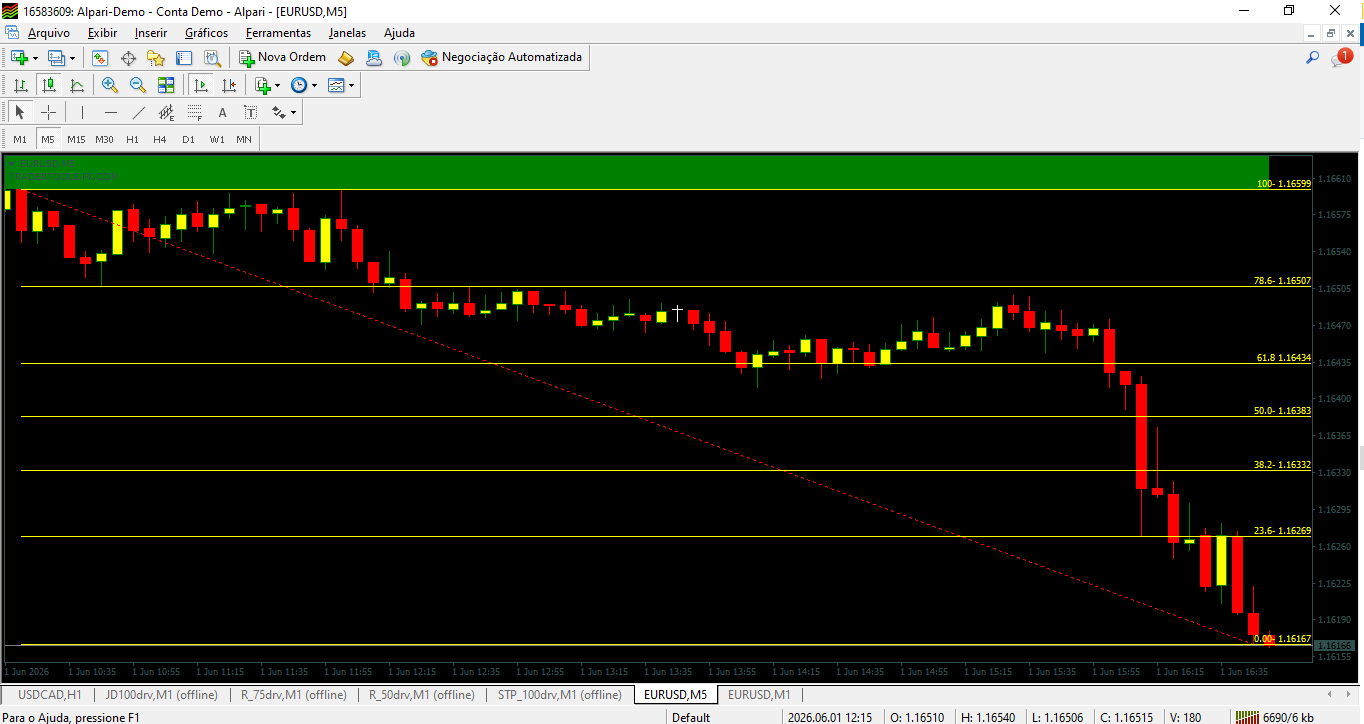Image resolution: width=1364 pixels, height=724 pixels.
Task: Show the Navigator panel (folder with star)
Action: 156,58
